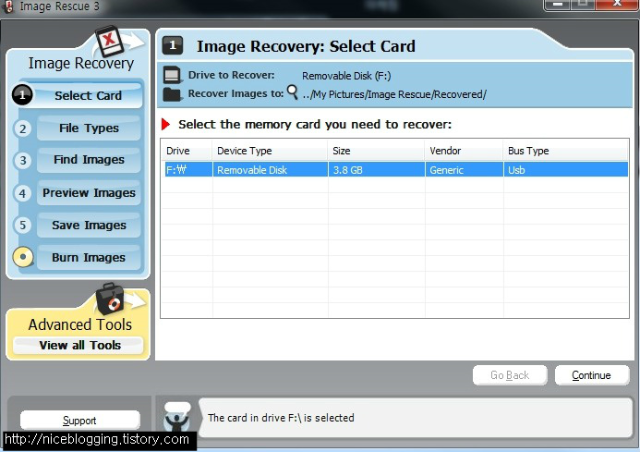Click the Burn Images disc icon
This screenshot has height=452, width=640.
click(23, 257)
